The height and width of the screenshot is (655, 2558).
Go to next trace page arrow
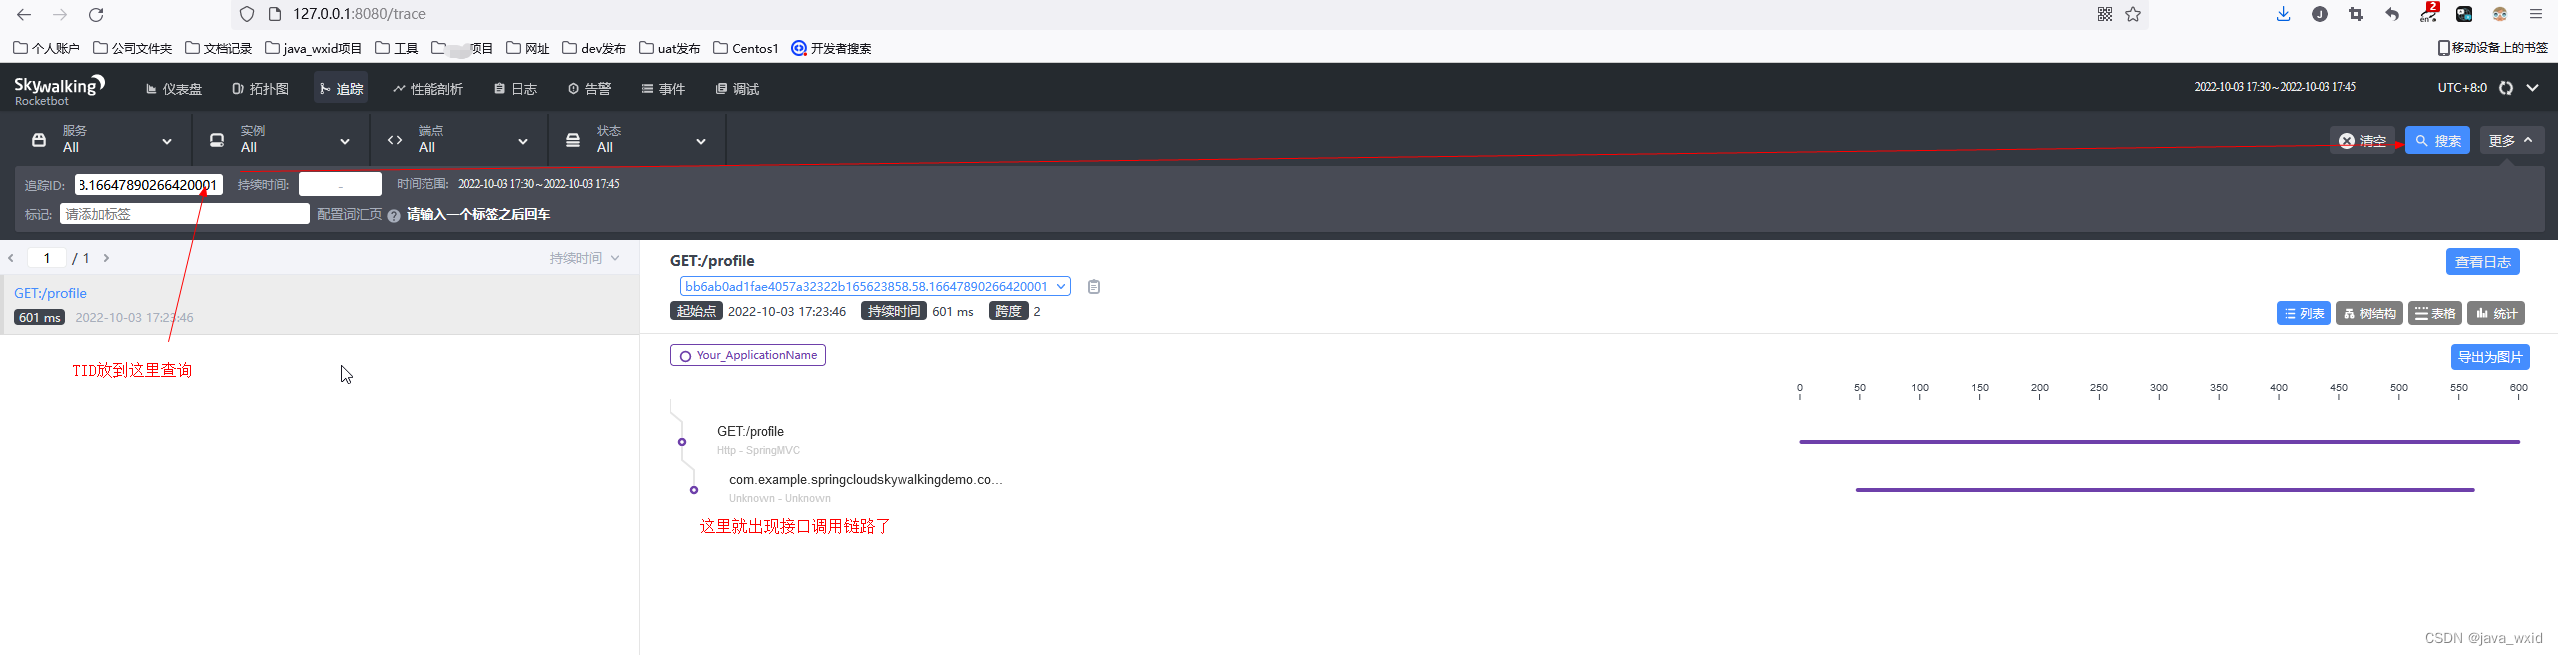point(106,258)
